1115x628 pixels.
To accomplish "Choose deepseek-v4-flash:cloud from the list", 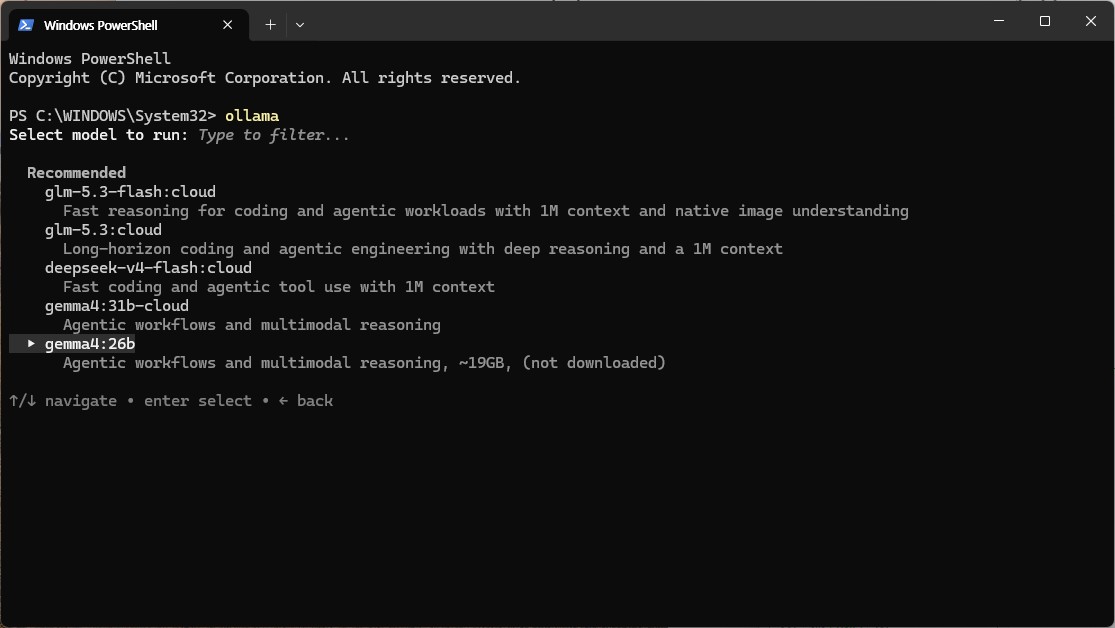I will (x=148, y=268).
